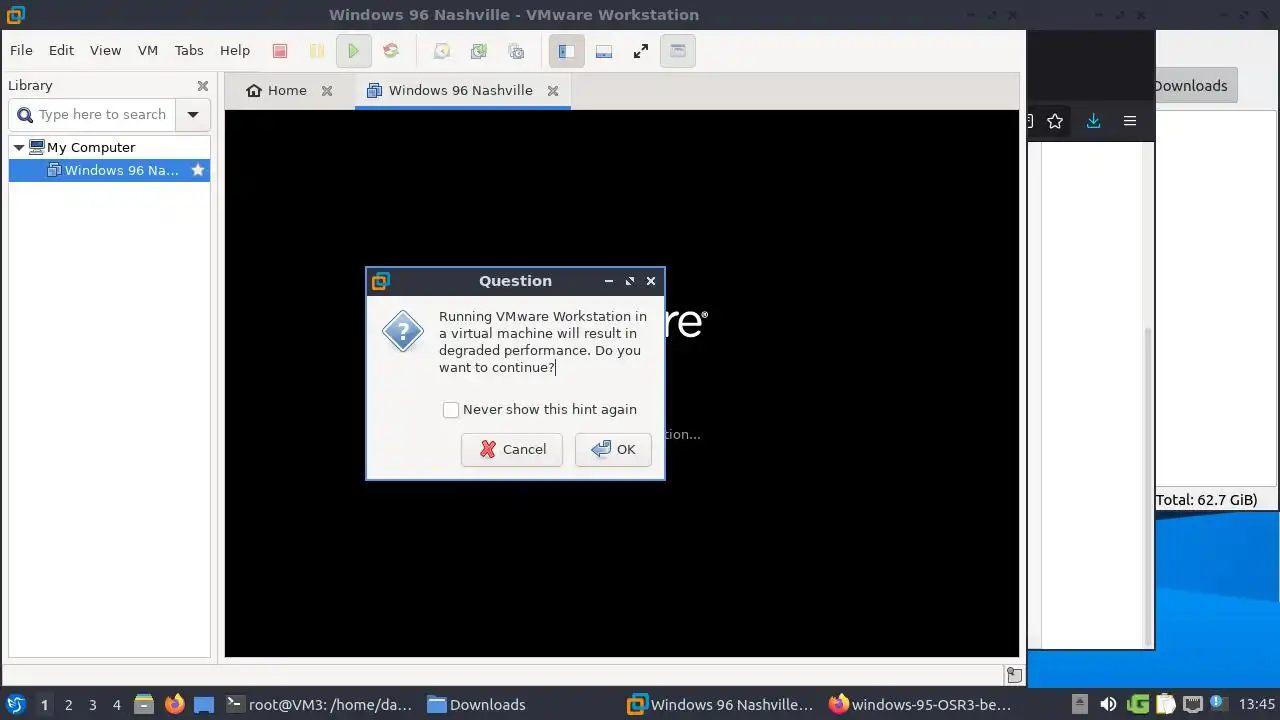Image resolution: width=1280 pixels, height=720 pixels.
Task: Open the Edit menu
Action: pyautogui.click(x=61, y=50)
